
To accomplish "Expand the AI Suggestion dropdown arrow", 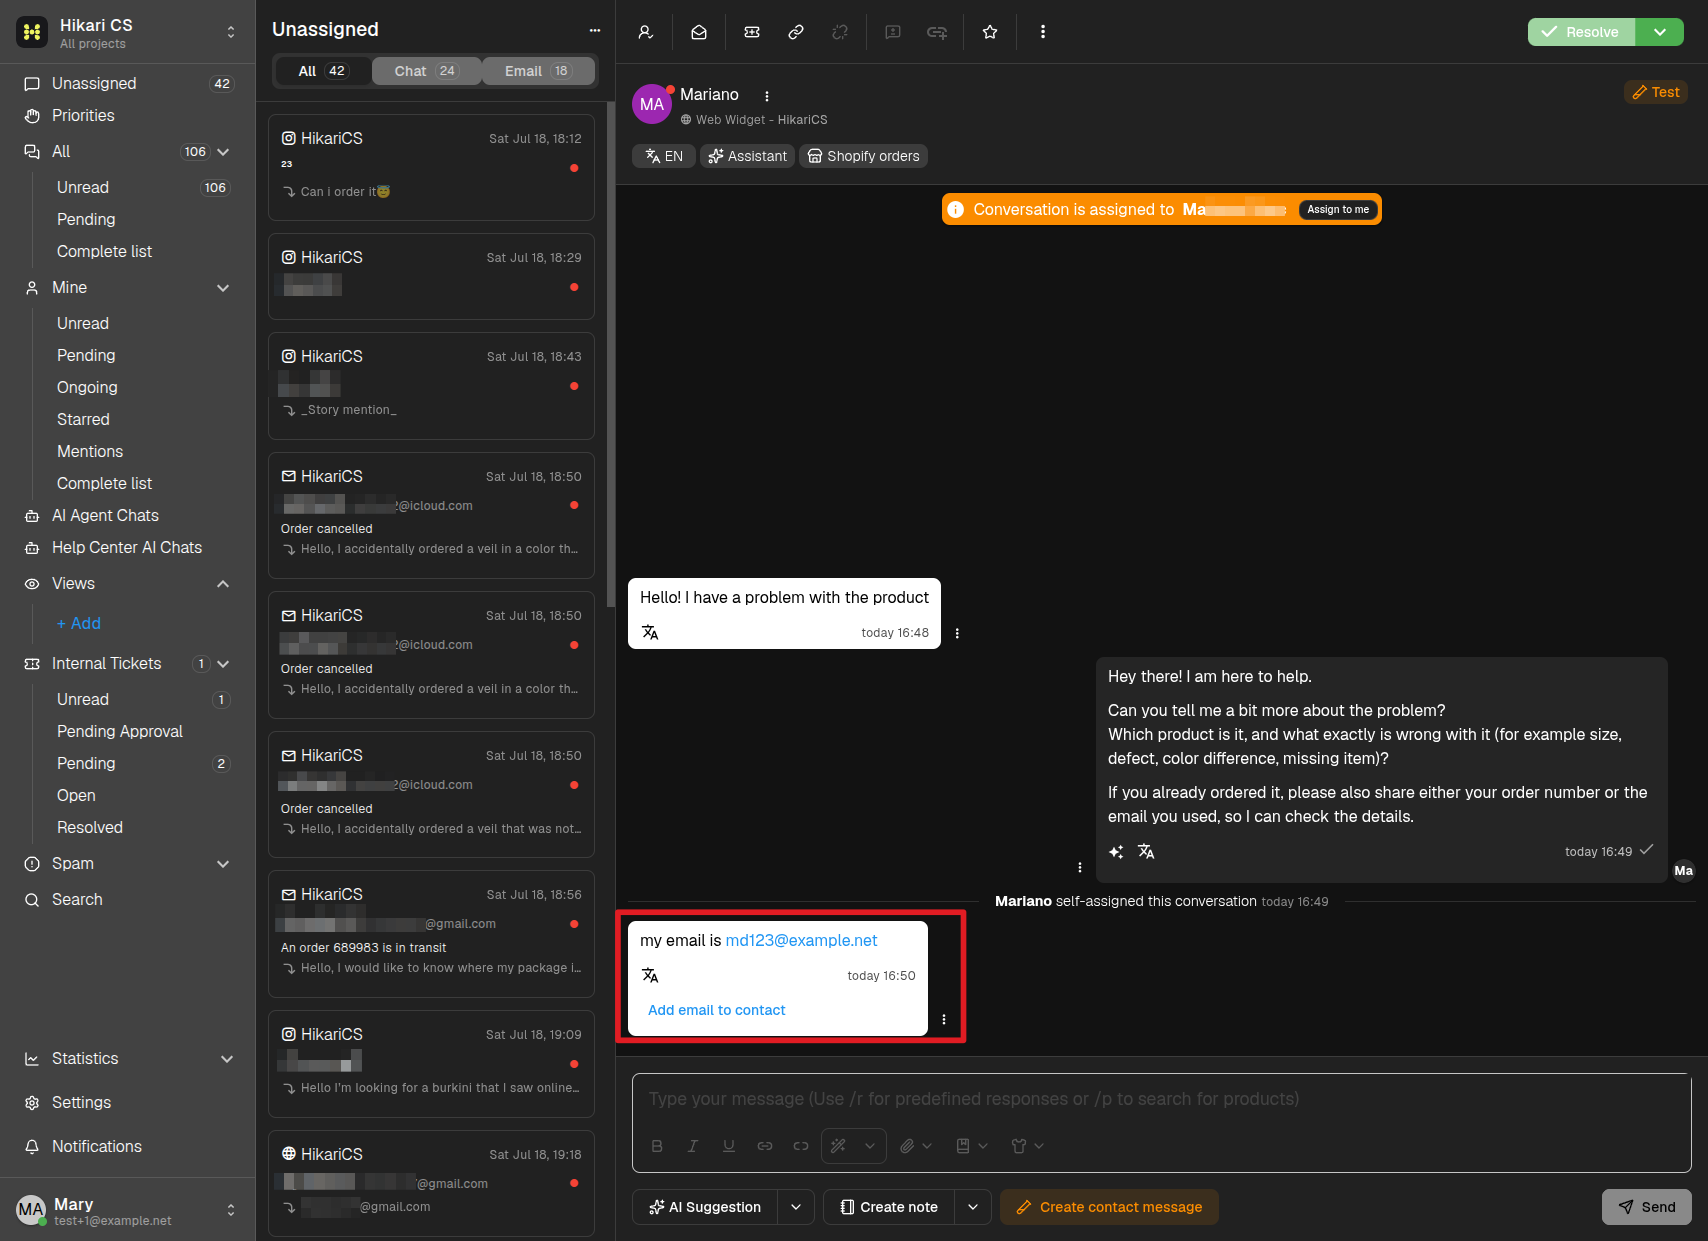I will [796, 1207].
